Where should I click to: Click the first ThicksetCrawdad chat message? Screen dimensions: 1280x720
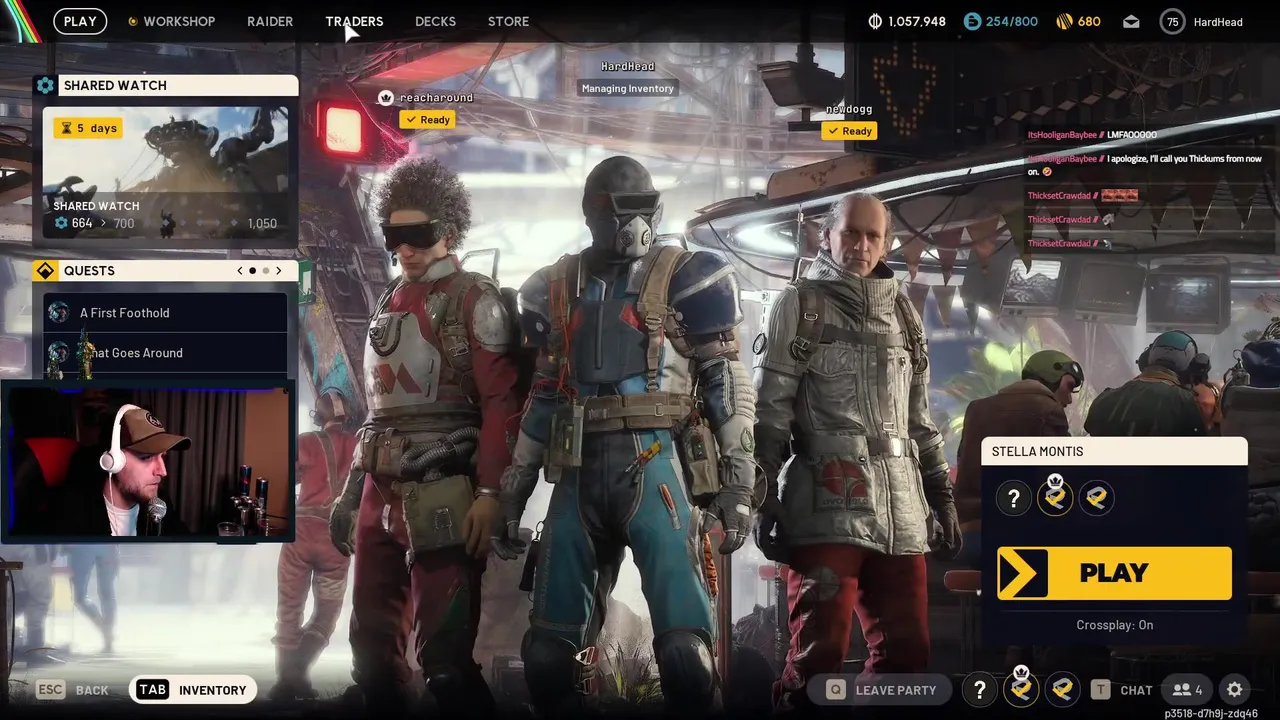click(x=1083, y=195)
